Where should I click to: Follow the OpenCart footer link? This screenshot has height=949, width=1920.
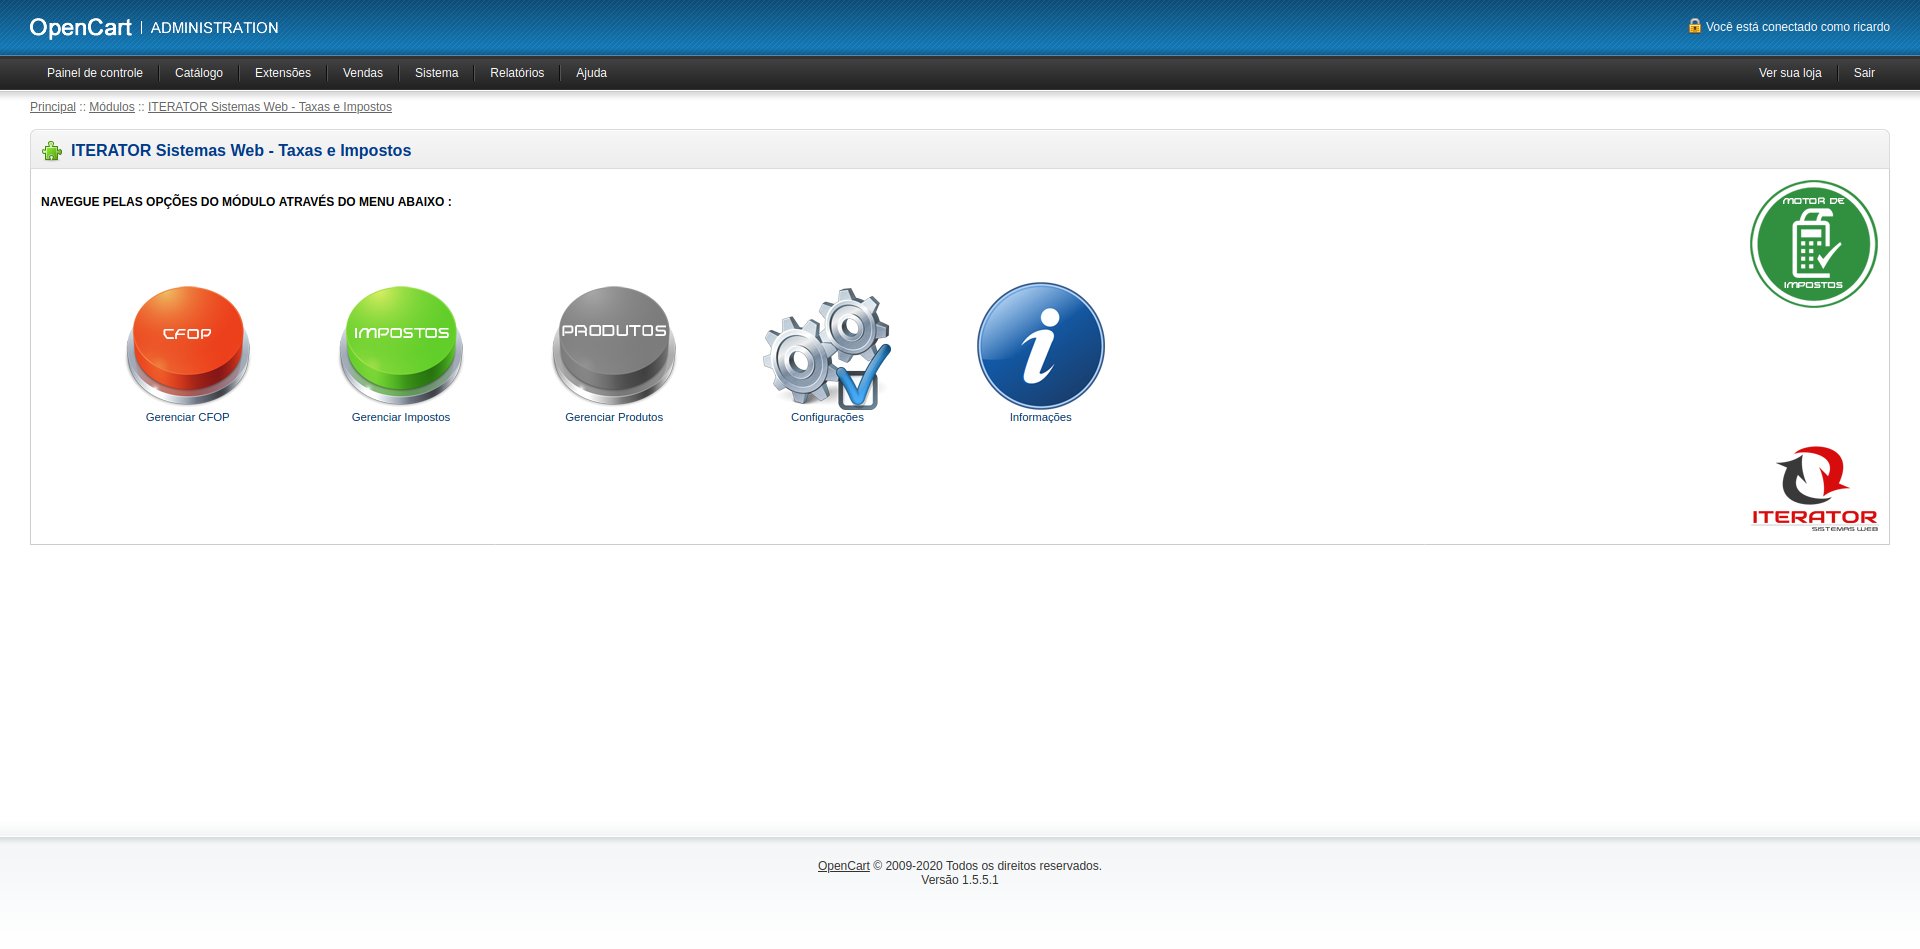[x=844, y=866]
